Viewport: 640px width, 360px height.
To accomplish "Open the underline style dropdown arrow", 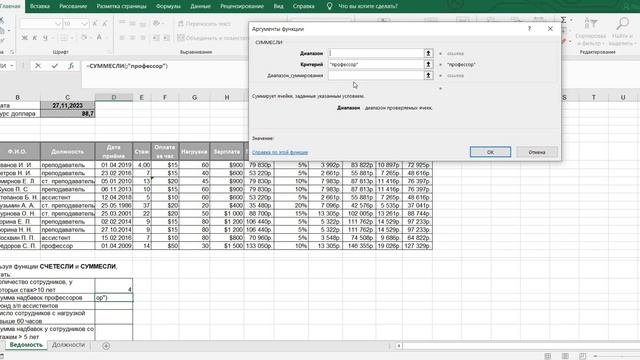I will click(52, 38).
